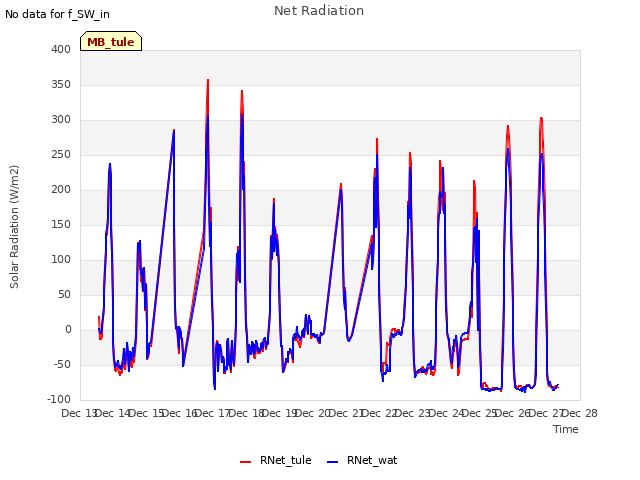
Task: Click the Dec 16 peak near 360 W/m2
Action: [208, 80]
